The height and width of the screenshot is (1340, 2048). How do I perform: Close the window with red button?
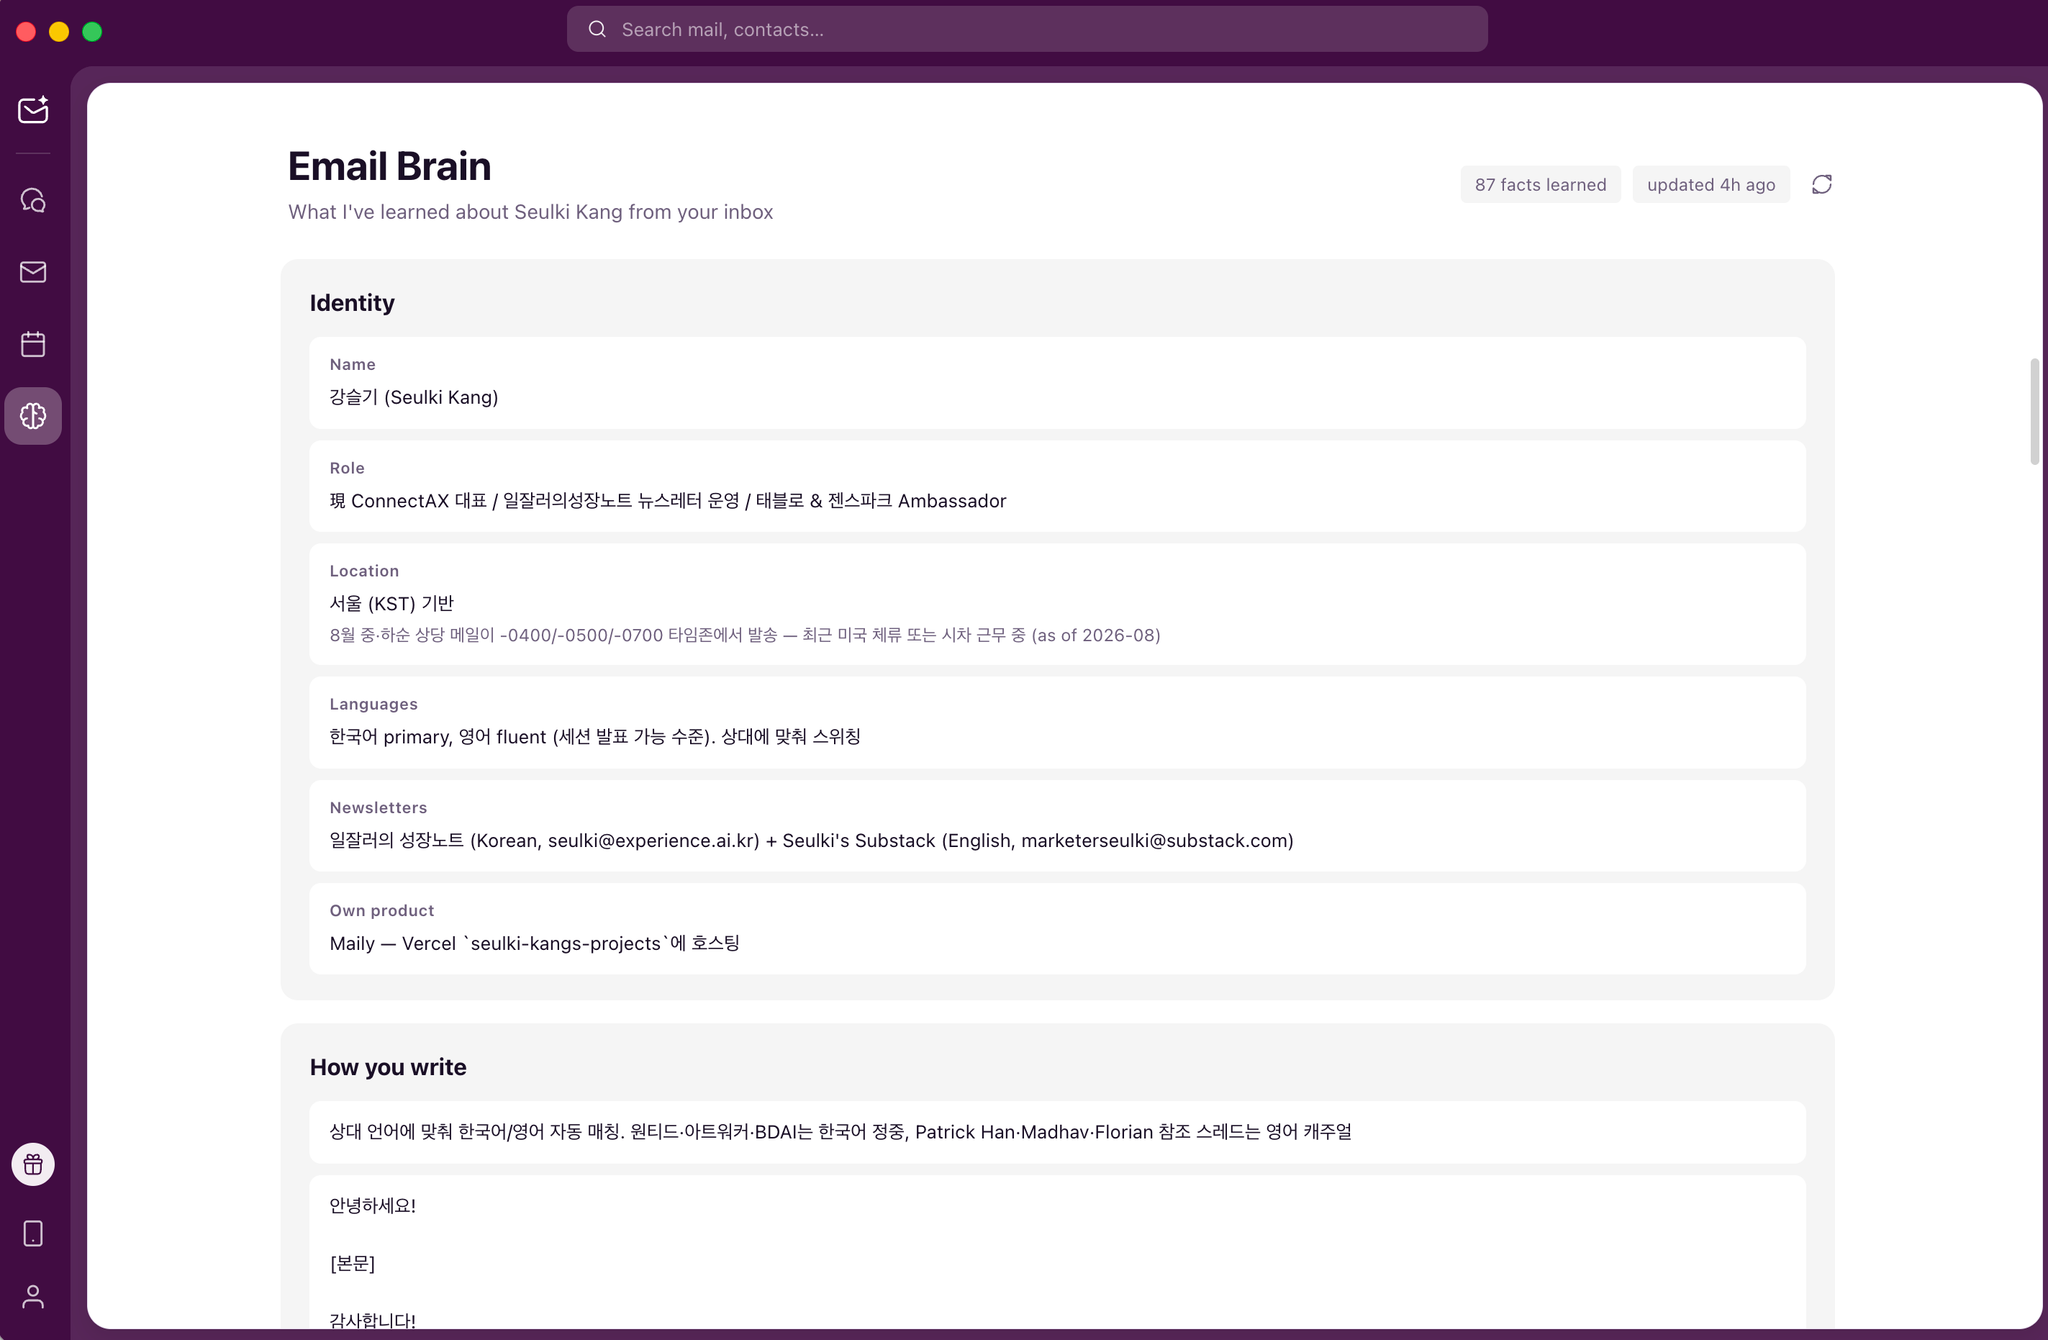pos(27,31)
